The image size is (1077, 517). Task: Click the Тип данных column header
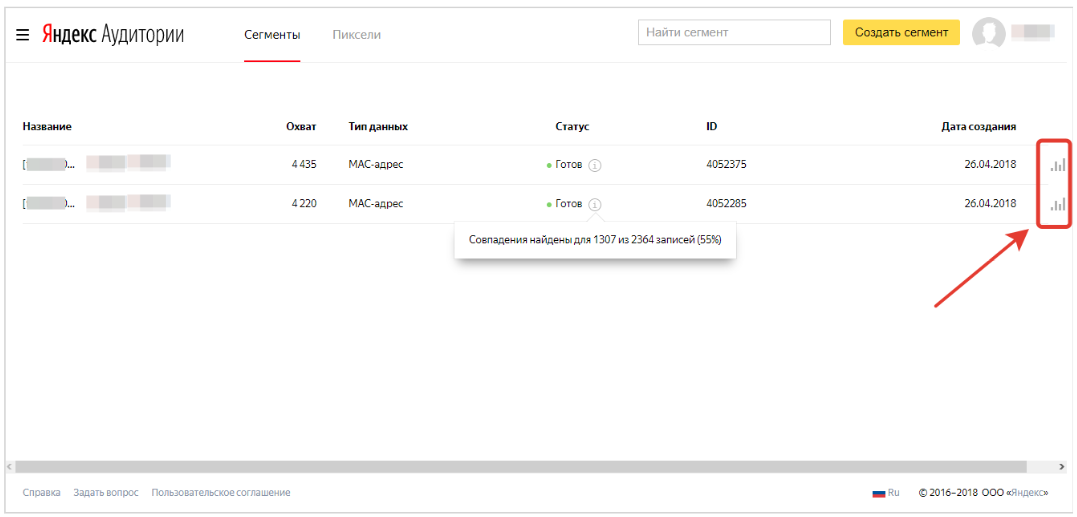click(x=378, y=126)
